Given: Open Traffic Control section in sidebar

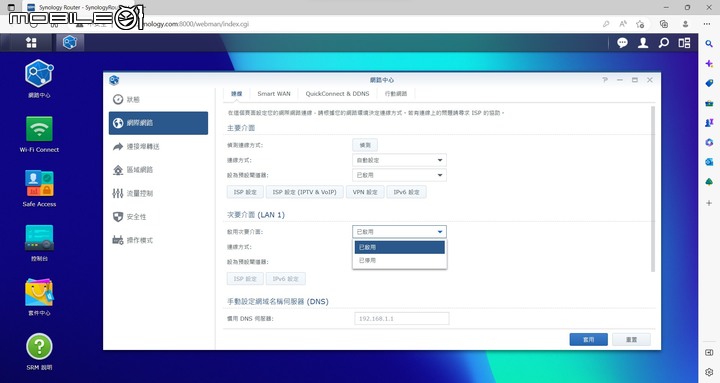Looking at the screenshot, I should coord(158,193).
